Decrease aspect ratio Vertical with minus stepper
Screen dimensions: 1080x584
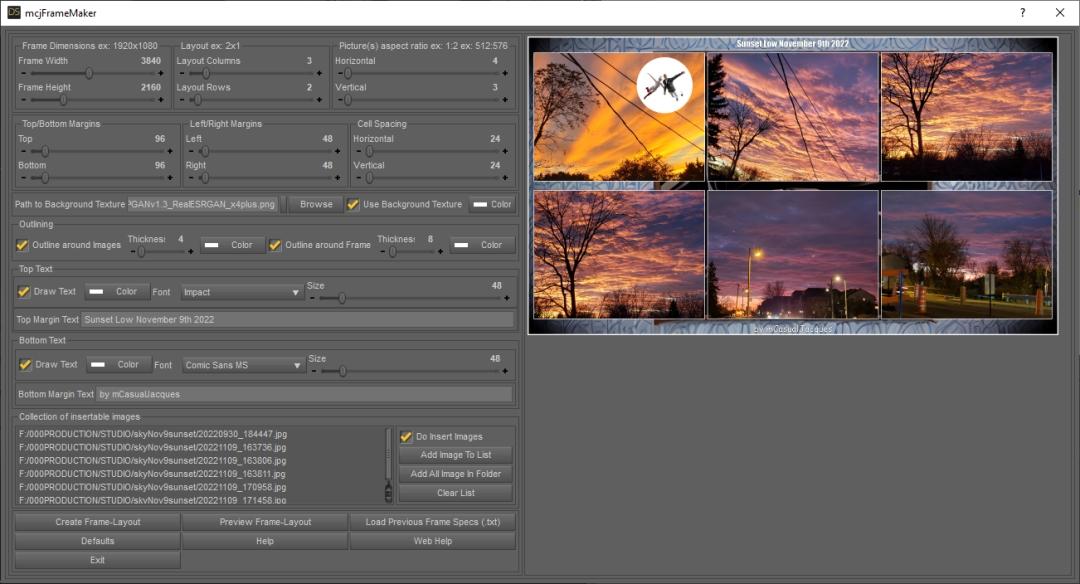tap(340, 100)
